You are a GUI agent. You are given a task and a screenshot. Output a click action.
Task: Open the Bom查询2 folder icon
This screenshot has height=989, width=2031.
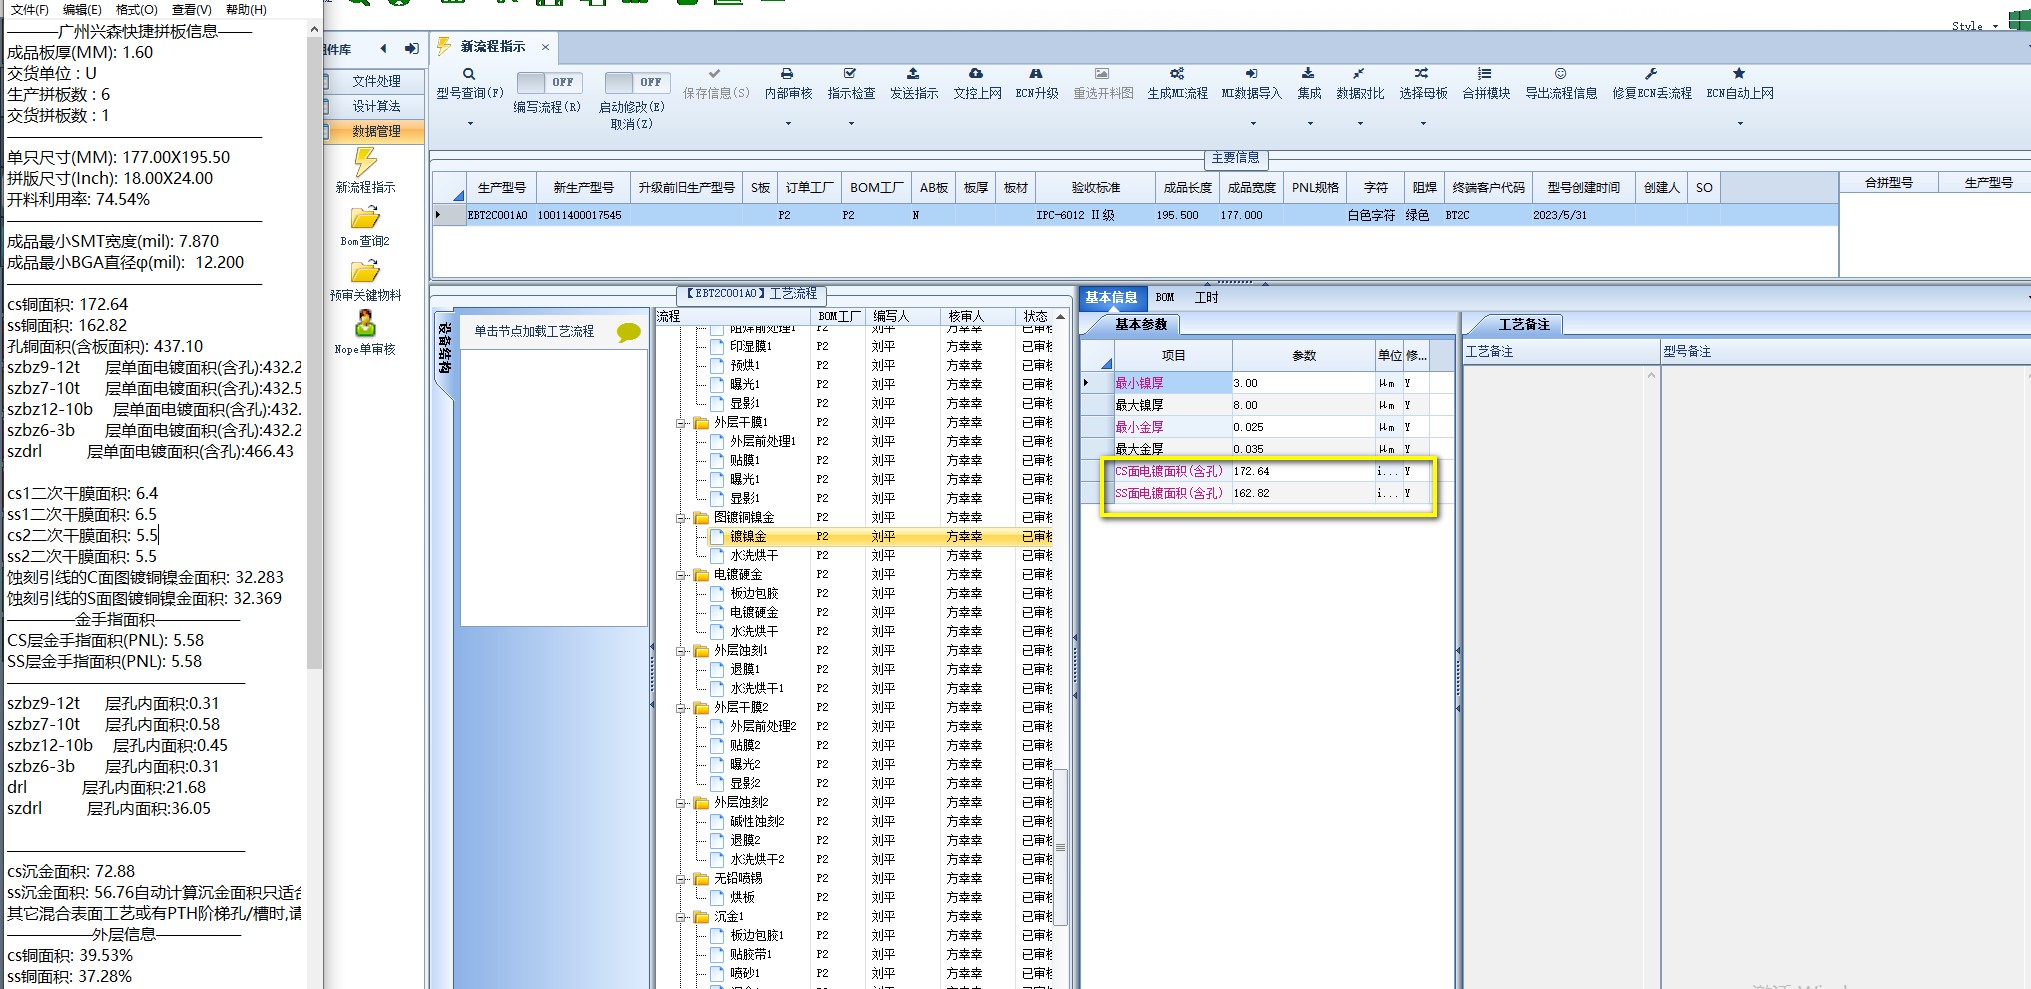point(365,217)
